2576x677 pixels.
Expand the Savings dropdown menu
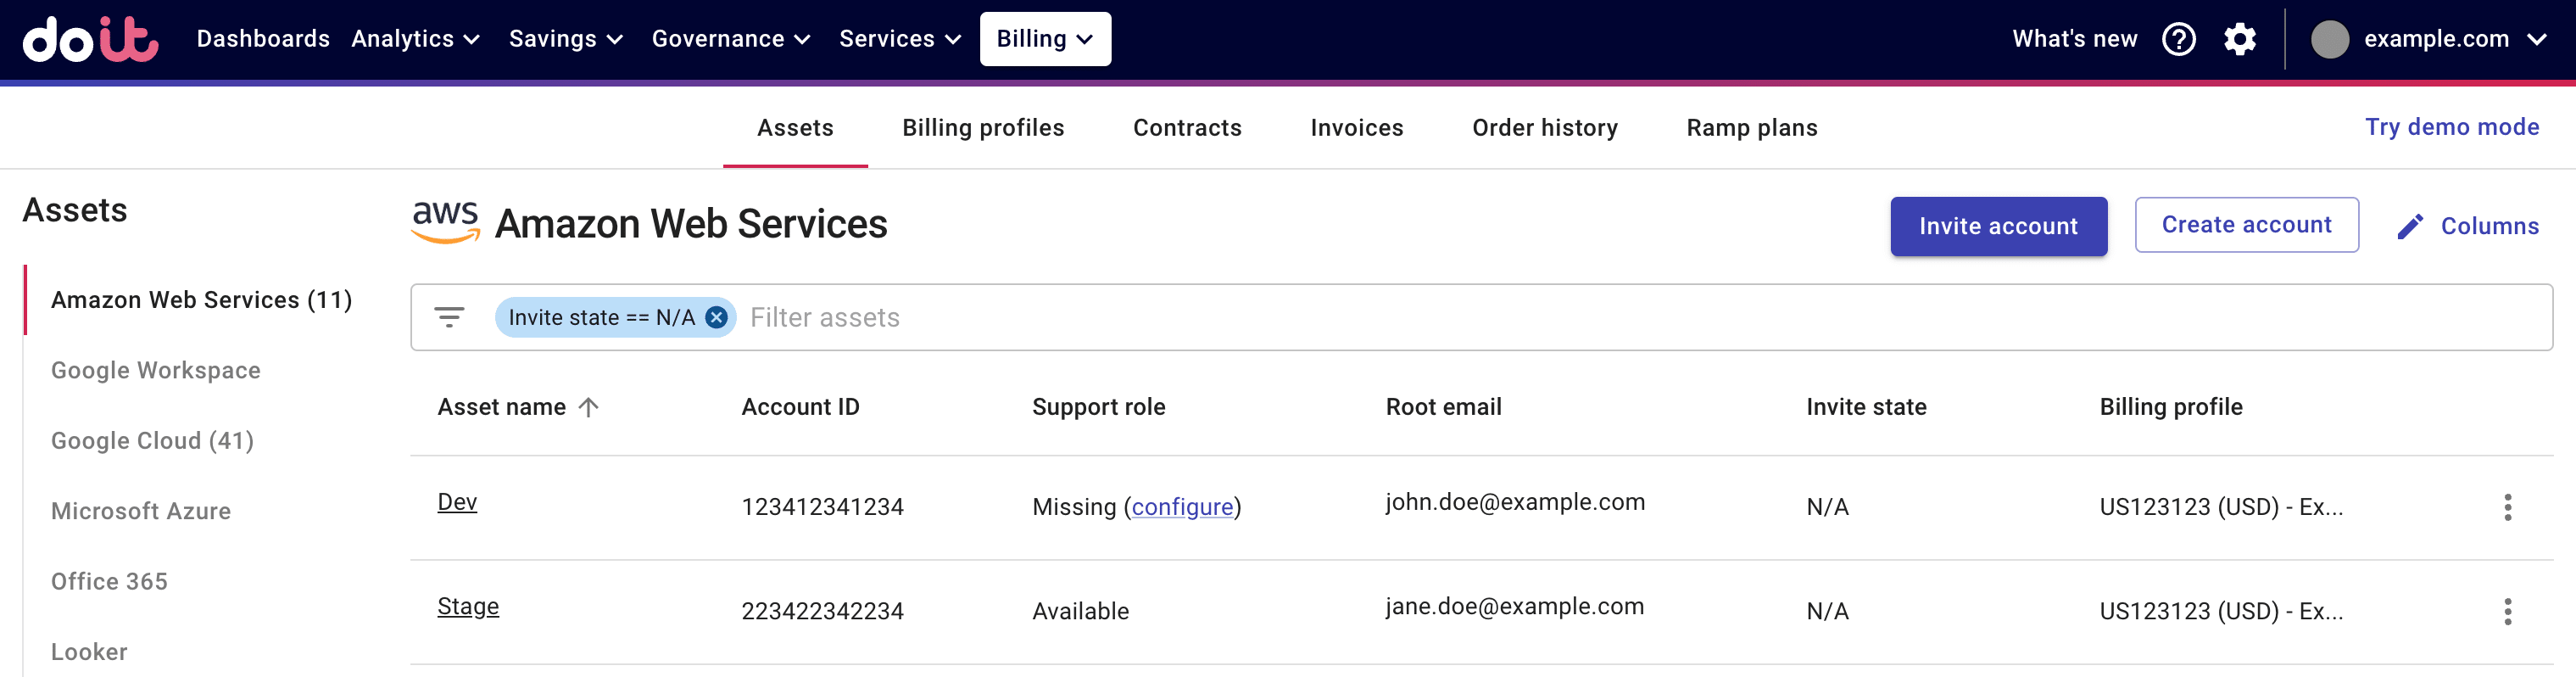click(x=566, y=39)
